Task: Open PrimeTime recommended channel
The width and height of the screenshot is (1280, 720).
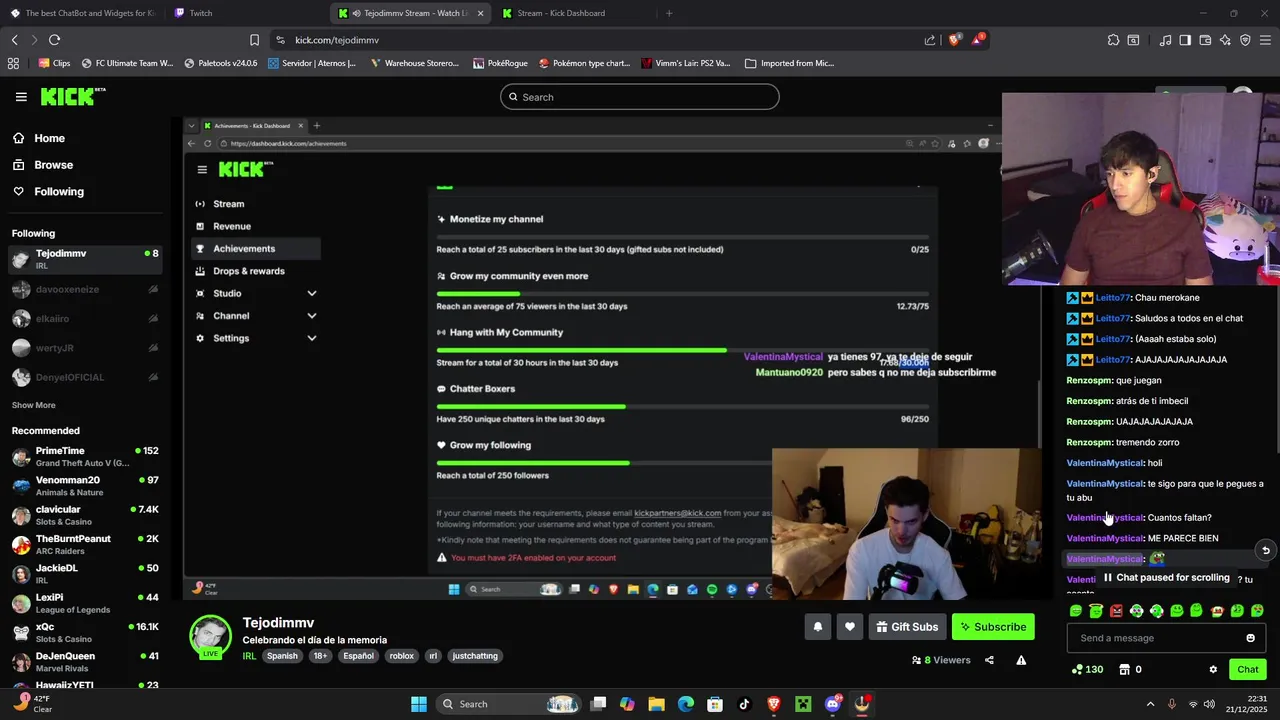Action: pyautogui.click(x=84, y=456)
